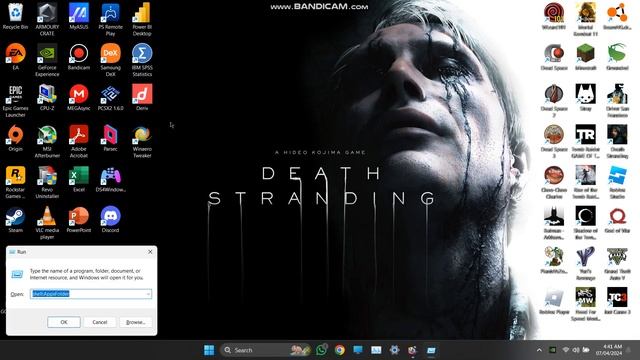Open Winaero Tweaker shortcut

click(x=142, y=141)
